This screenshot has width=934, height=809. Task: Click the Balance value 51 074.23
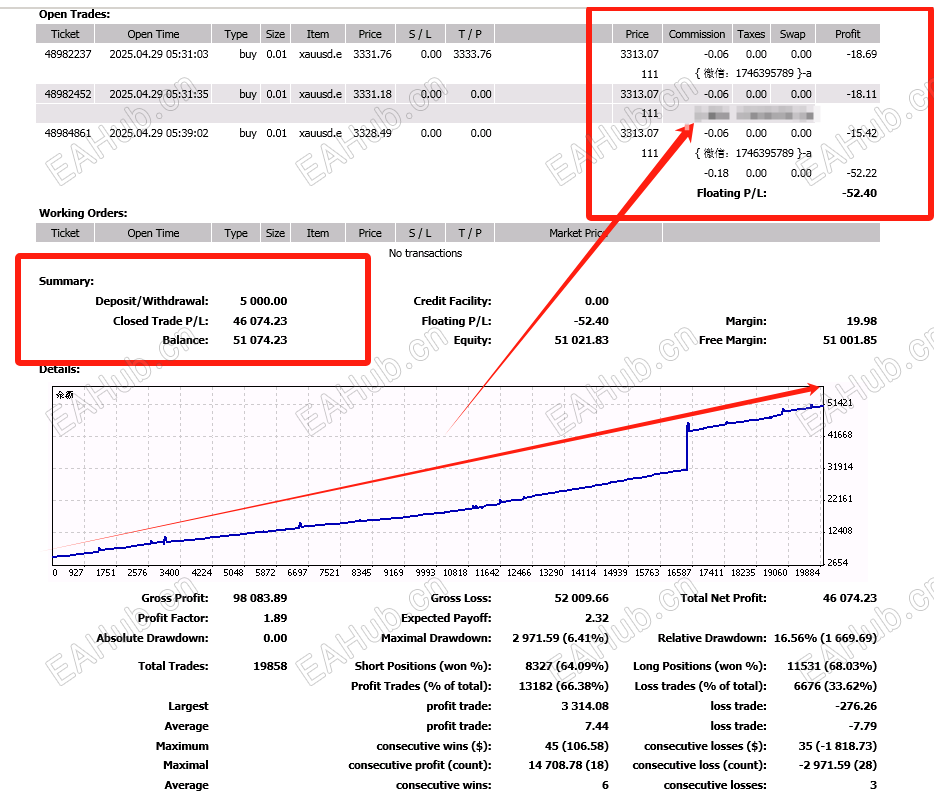(260, 340)
